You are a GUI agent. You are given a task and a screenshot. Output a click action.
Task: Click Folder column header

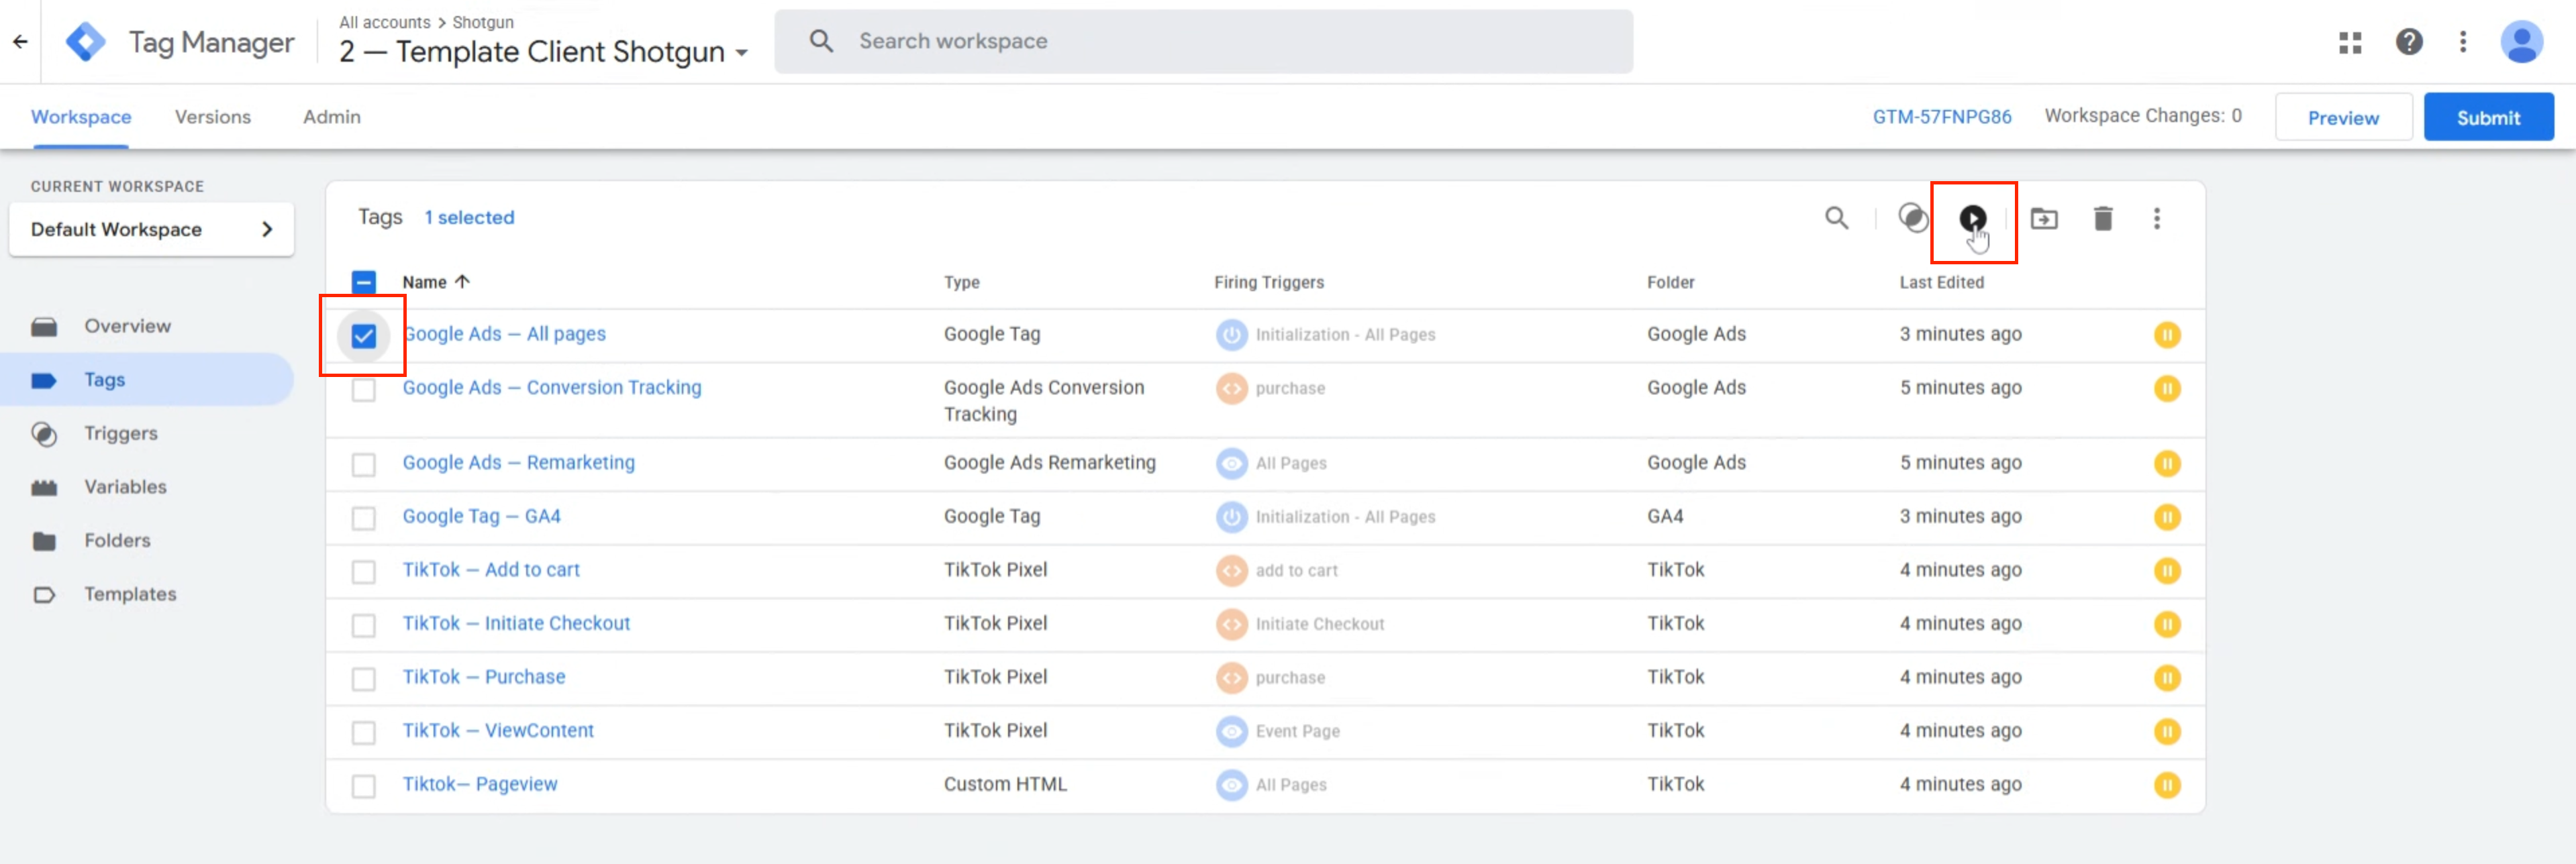coord(1670,282)
